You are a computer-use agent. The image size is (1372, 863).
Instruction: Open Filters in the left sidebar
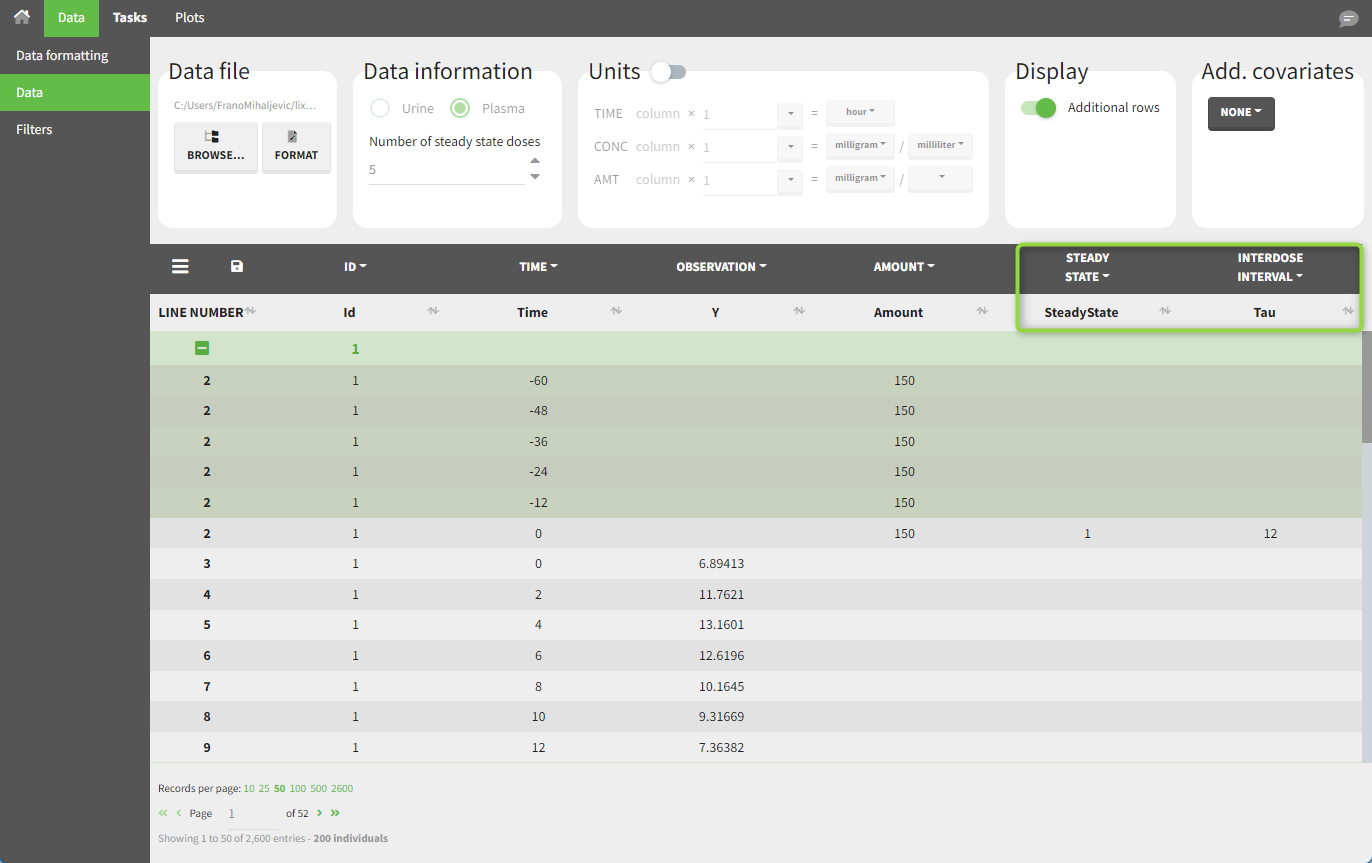tap(34, 129)
